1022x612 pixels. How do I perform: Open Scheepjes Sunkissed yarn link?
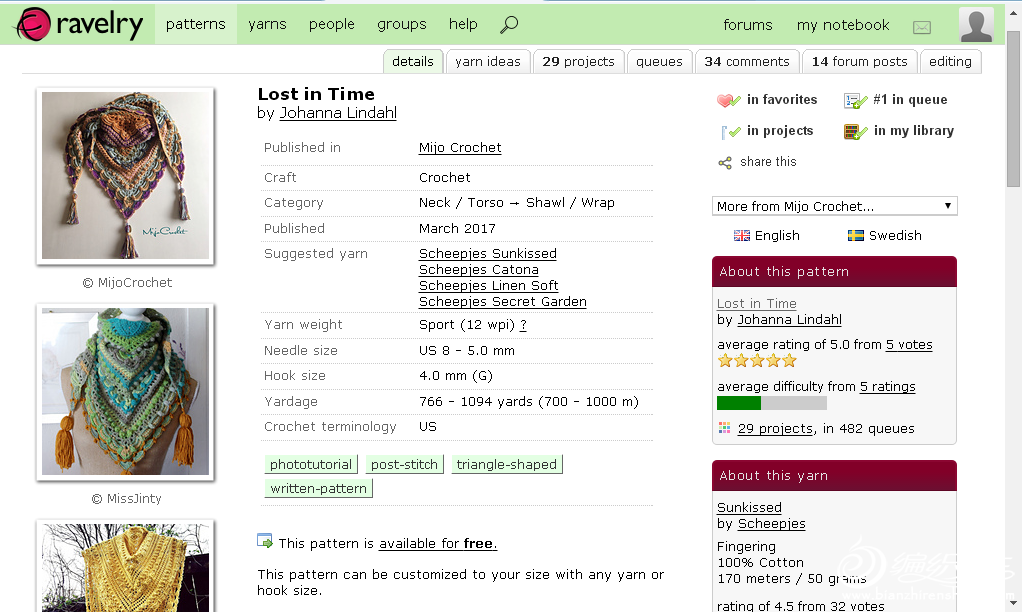(488, 254)
